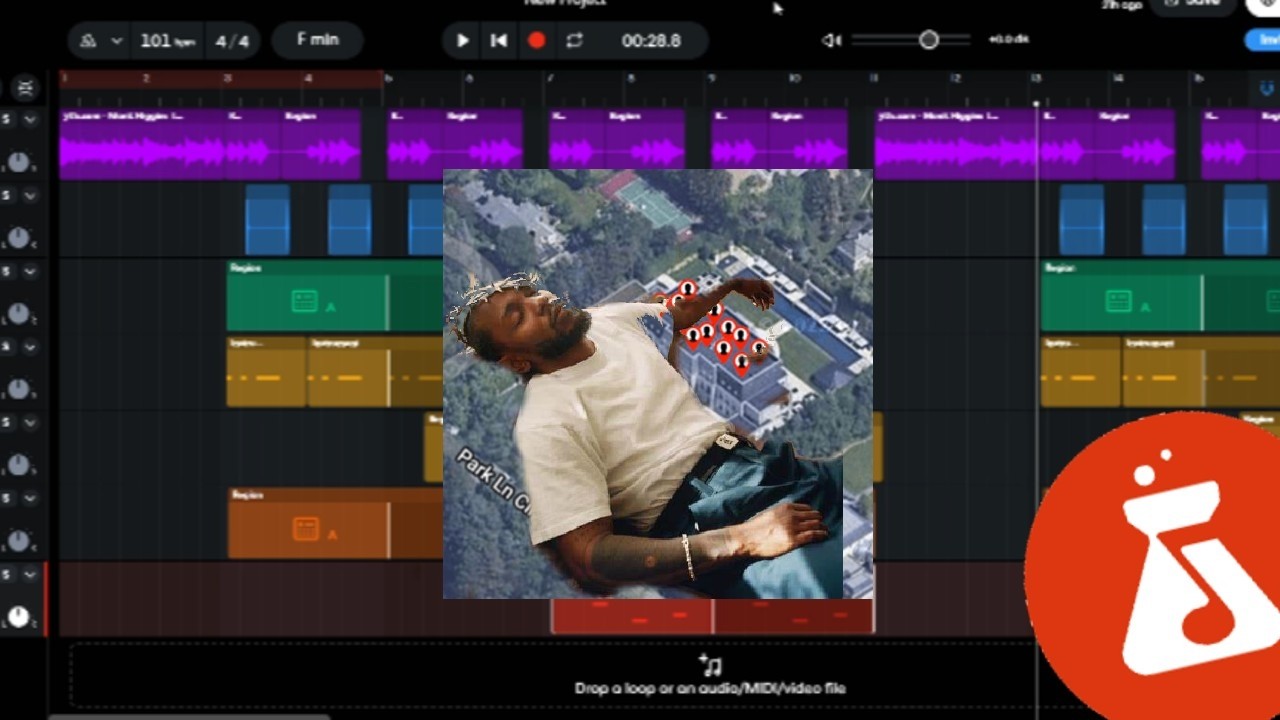Select the left green Region MIDI icon
Viewport: 1280px width, 720px height.
tap(304, 301)
